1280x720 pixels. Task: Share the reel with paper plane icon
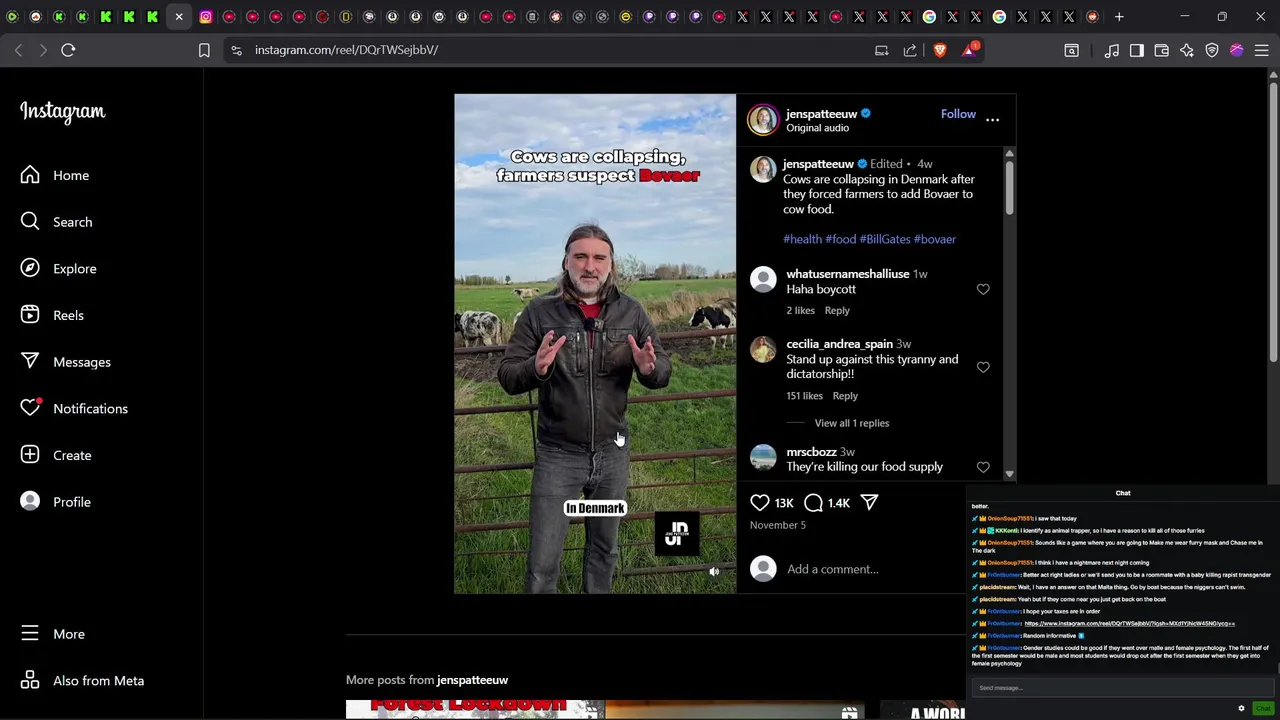[x=869, y=503]
